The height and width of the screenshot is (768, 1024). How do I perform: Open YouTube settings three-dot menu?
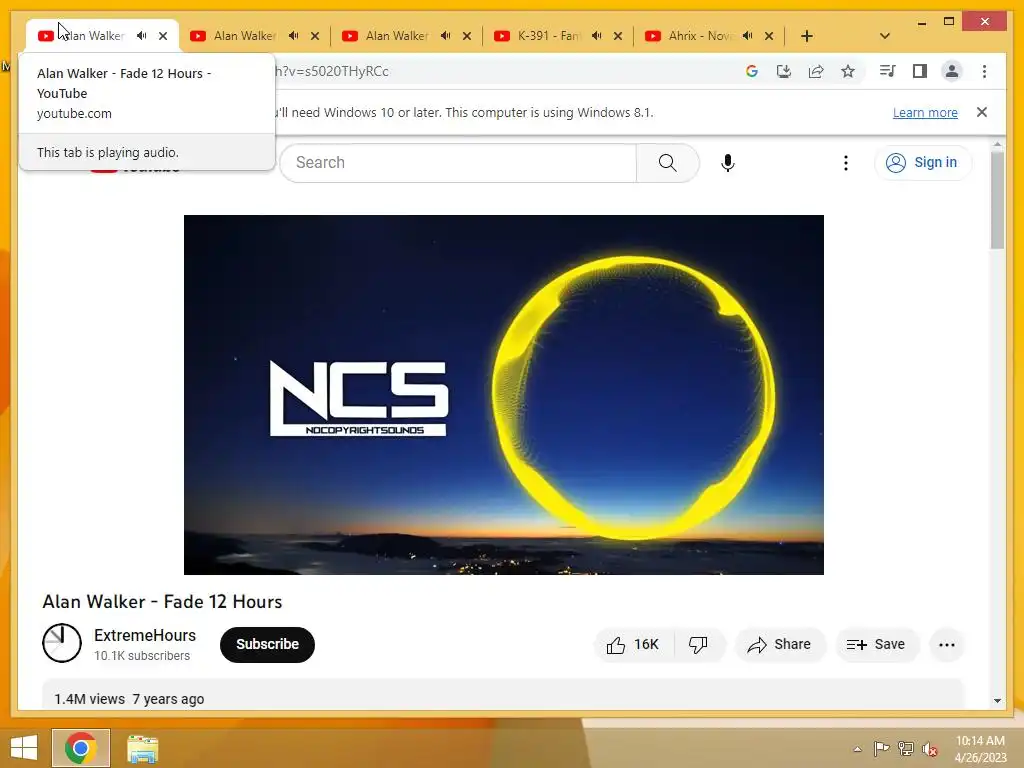coord(846,163)
